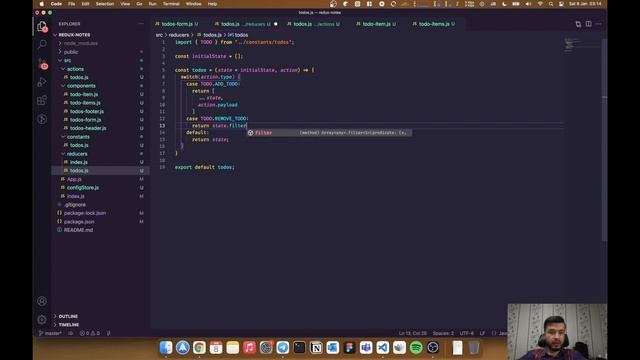Open Visual Studio Code from the Dock

pos(382,347)
